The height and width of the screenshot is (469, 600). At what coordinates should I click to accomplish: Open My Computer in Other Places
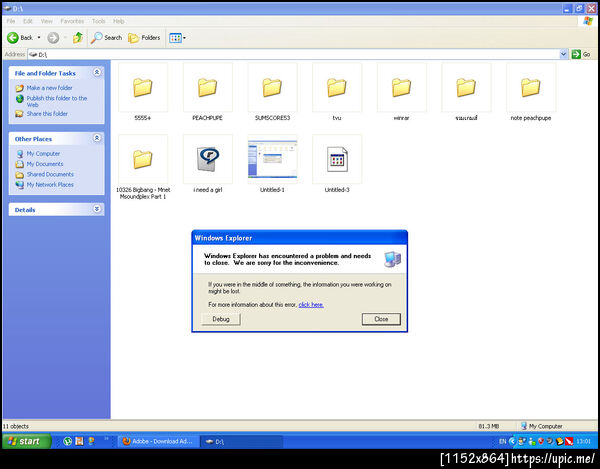[43, 153]
